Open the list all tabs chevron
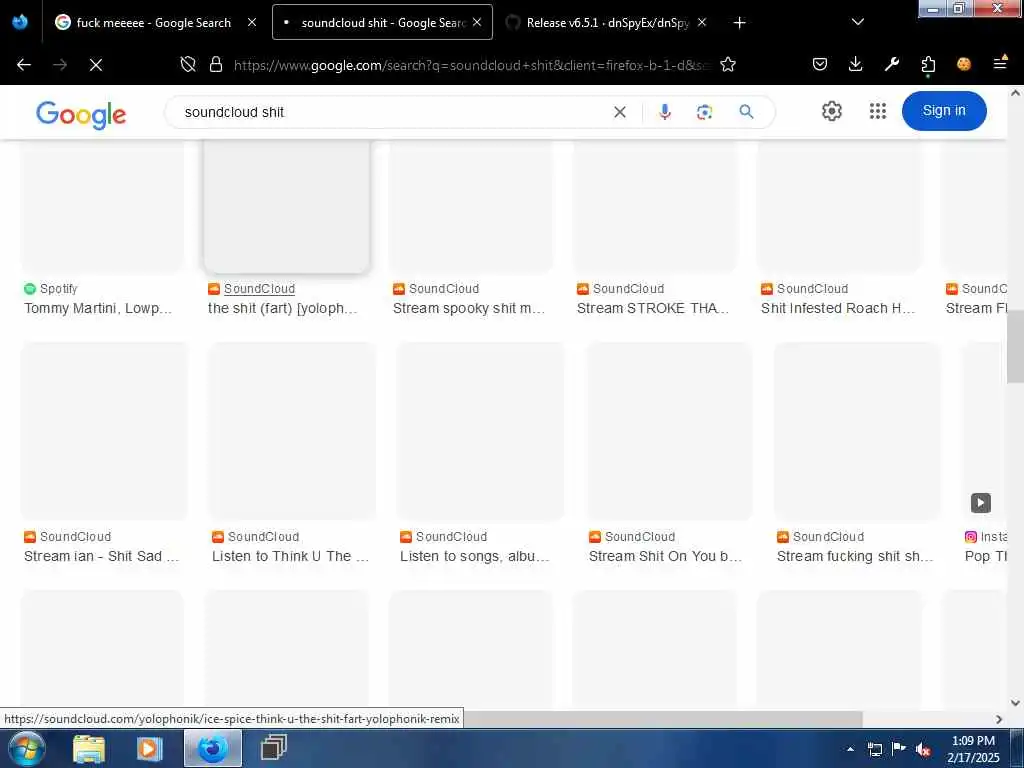The height and width of the screenshot is (768, 1024). coord(858,22)
